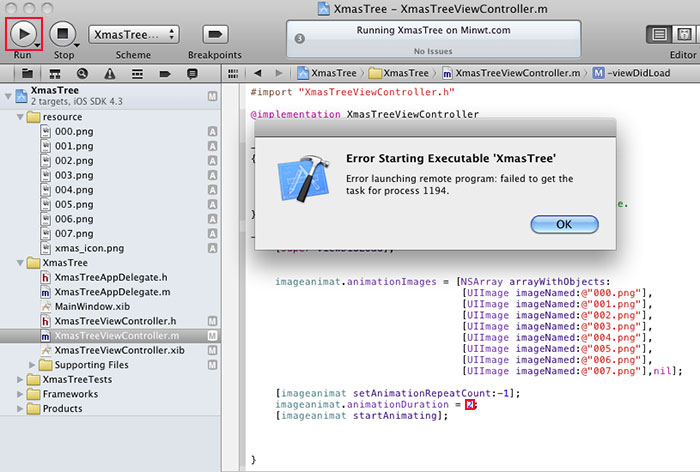The image size is (700, 472).
Task: Select the assistant editor view button
Action: 684,34
